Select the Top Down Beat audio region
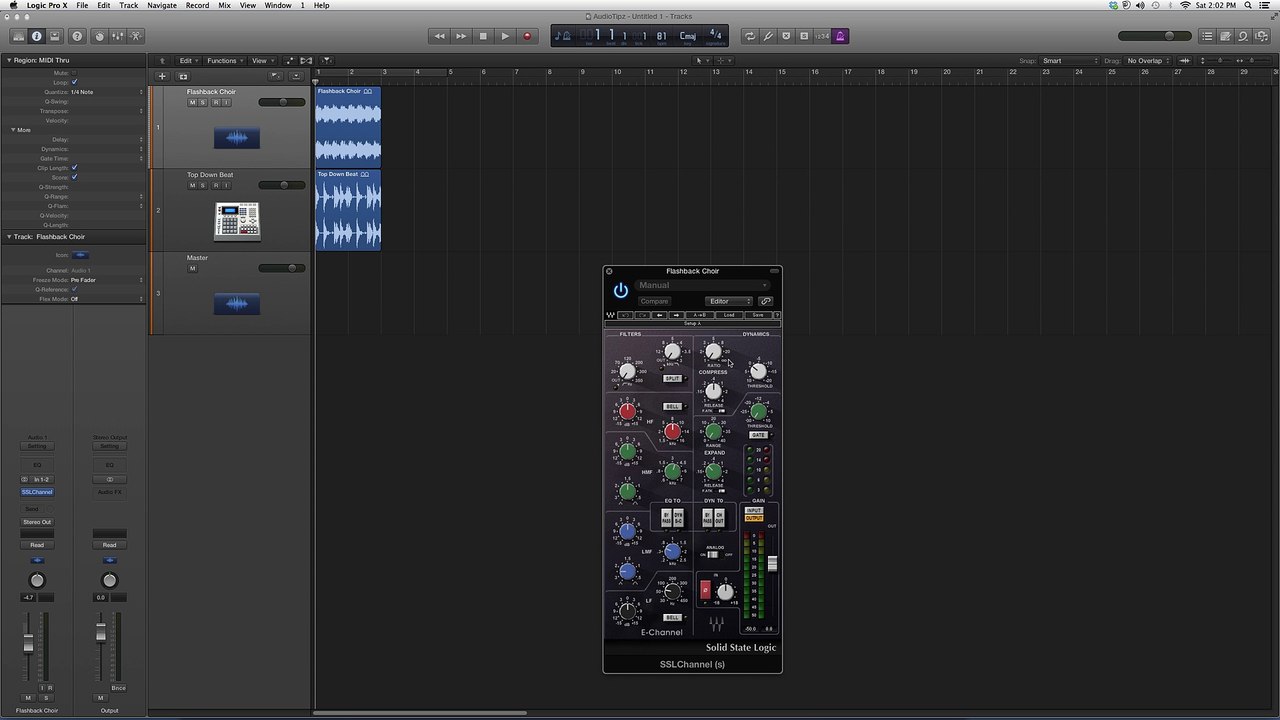Screen dimensions: 1280x720 coord(348,209)
